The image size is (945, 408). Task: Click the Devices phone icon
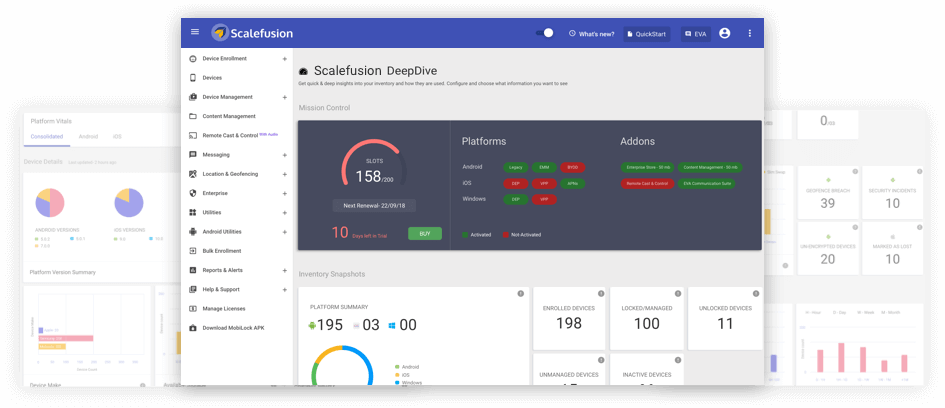pos(193,78)
